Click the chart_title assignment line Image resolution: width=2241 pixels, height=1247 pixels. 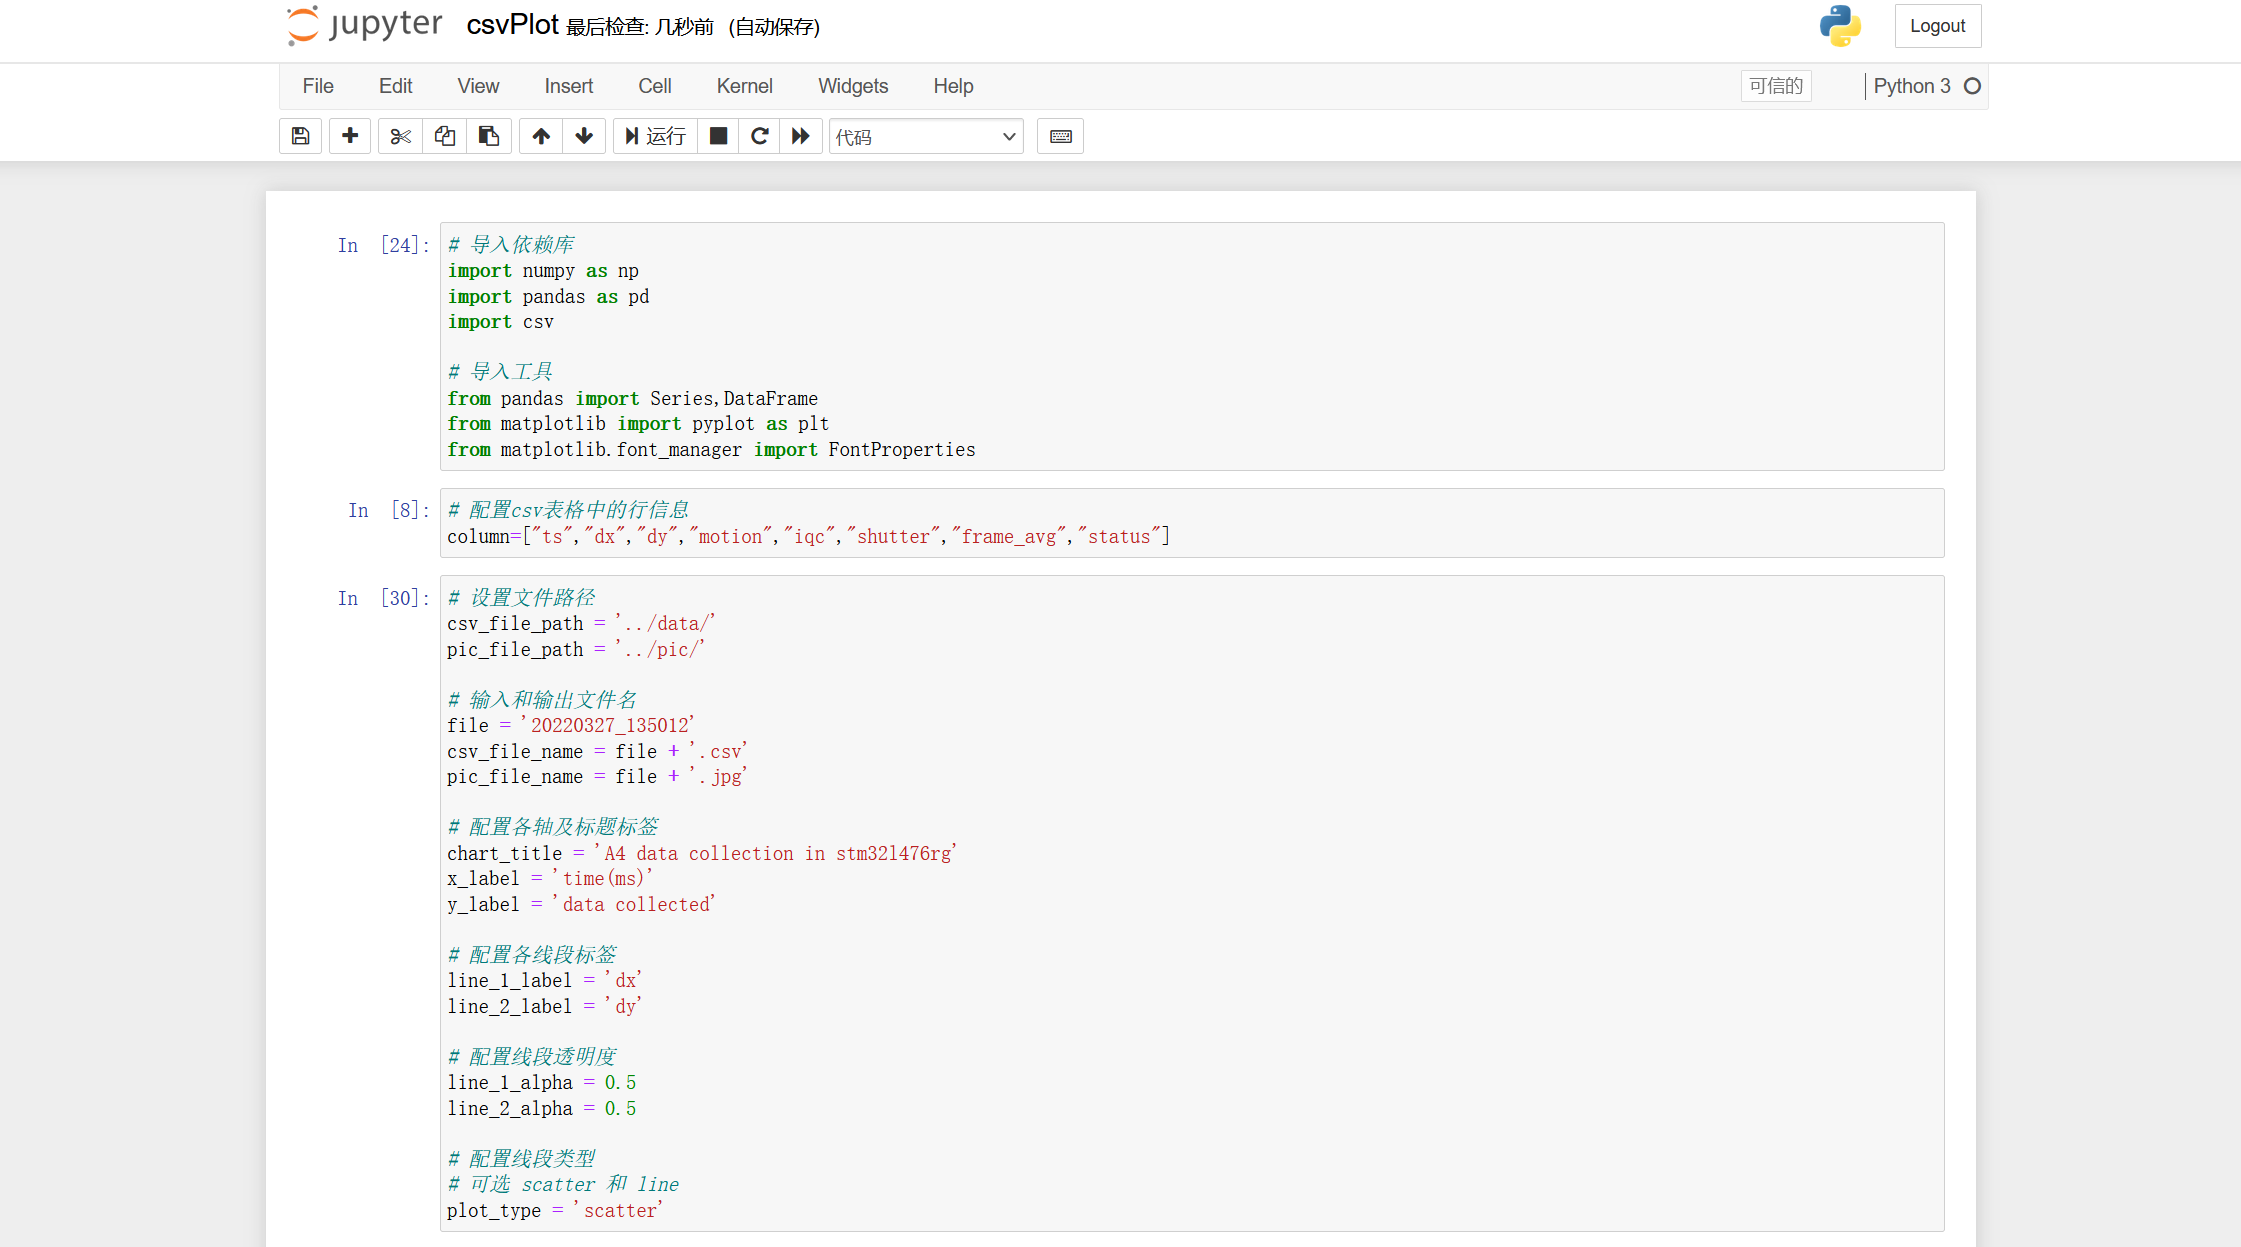[x=702, y=854]
